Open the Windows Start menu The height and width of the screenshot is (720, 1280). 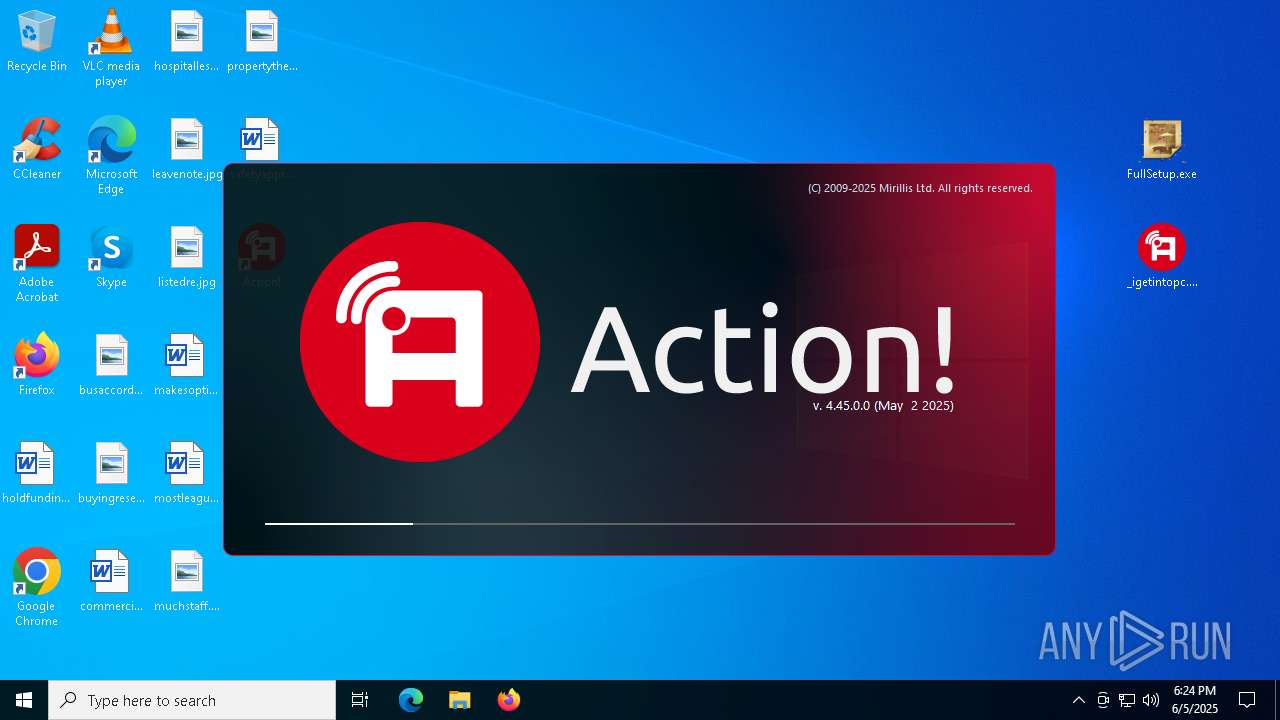coord(24,700)
